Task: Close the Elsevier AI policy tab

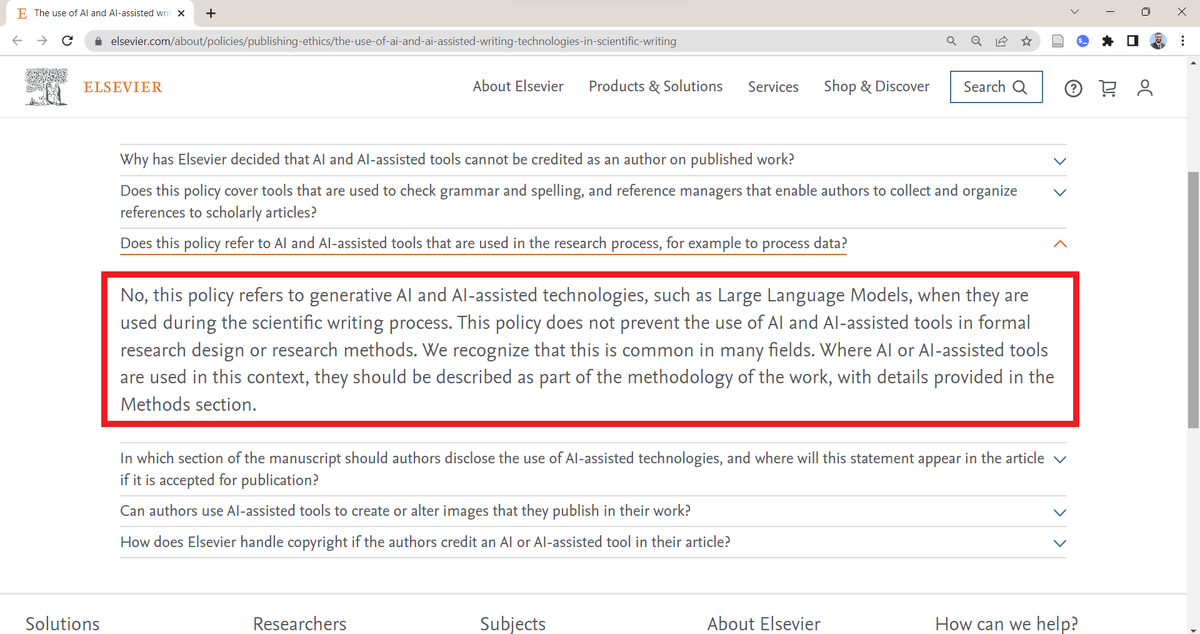Action: point(181,13)
